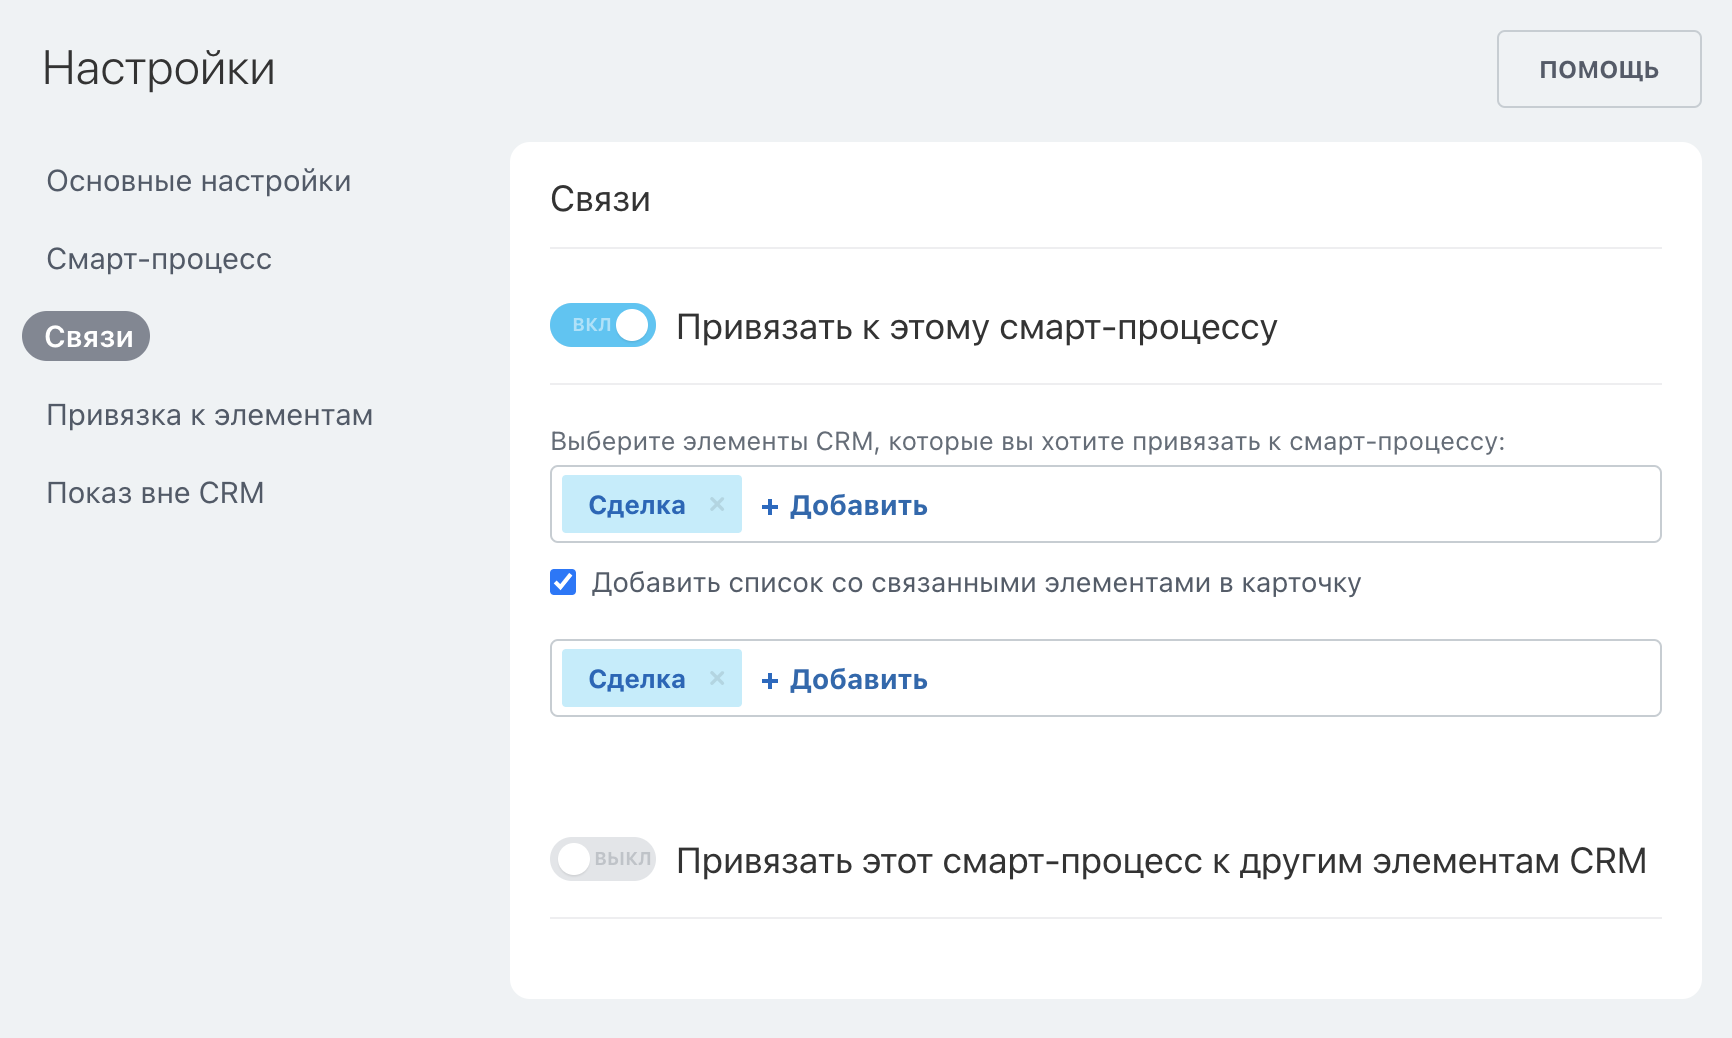Enable the ВЫКЛ switch for other CRM elements
Viewport: 1732px width, 1038px height.
[x=603, y=859]
